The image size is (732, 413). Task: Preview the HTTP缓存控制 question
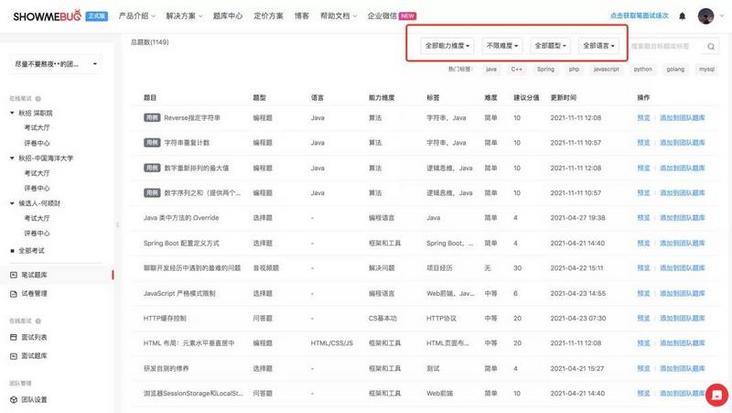[x=643, y=318]
